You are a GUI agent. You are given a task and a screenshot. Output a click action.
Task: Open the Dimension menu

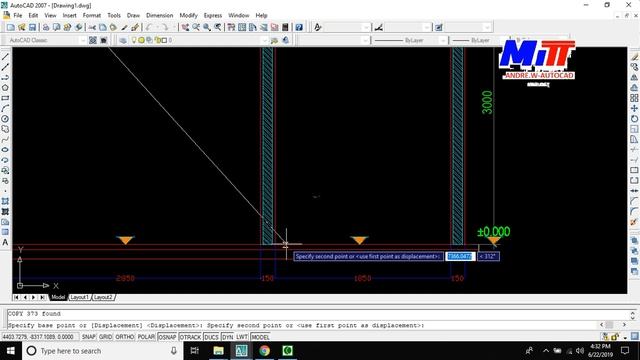point(160,15)
